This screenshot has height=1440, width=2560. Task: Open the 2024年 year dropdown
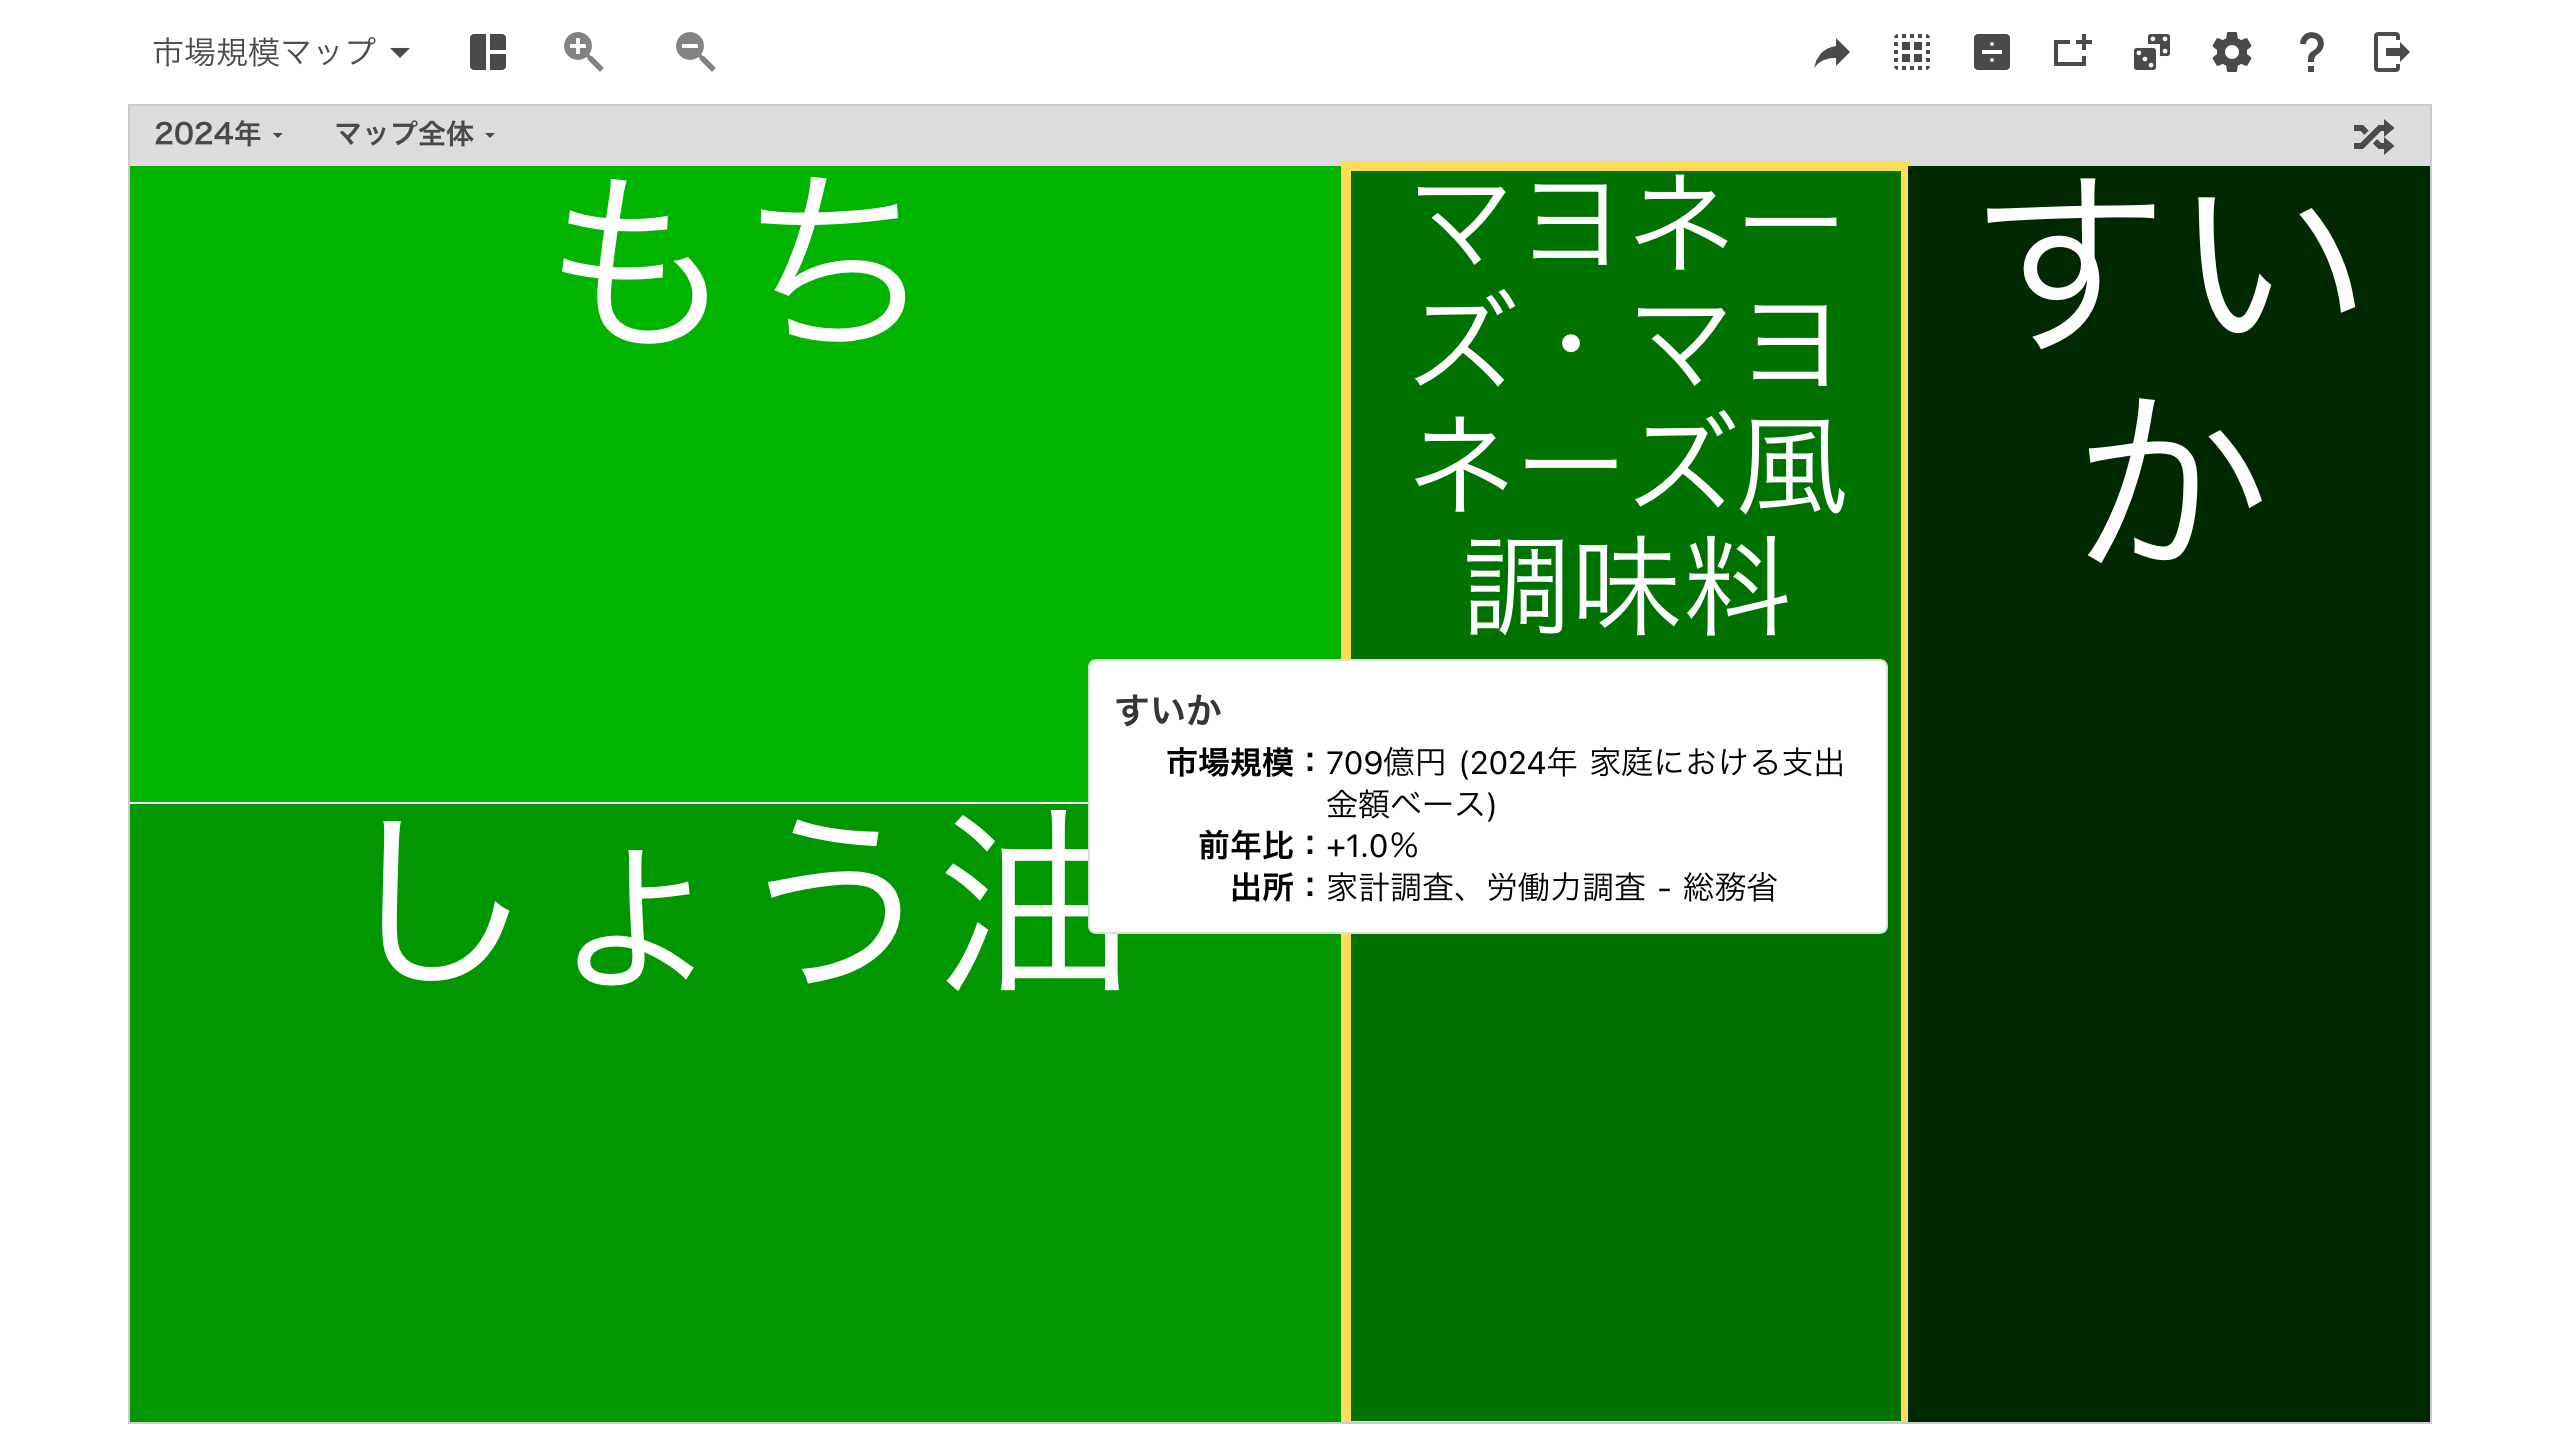[x=218, y=134]
